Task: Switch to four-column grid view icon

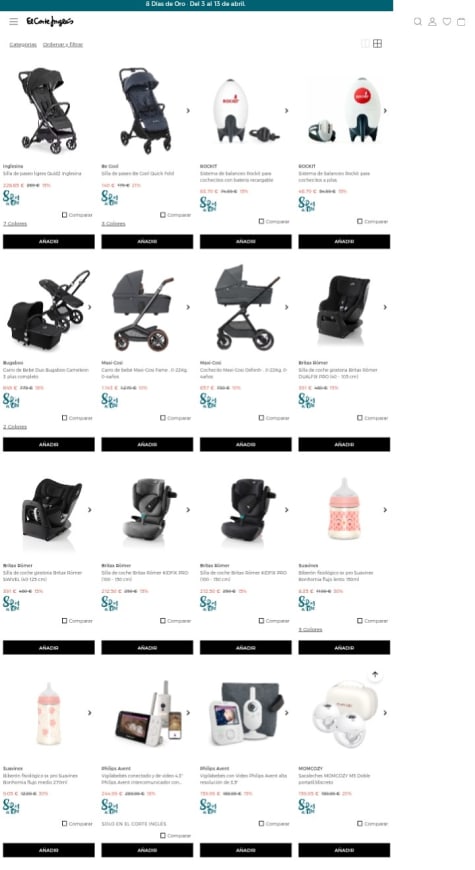Action: [x=377, y=44]
